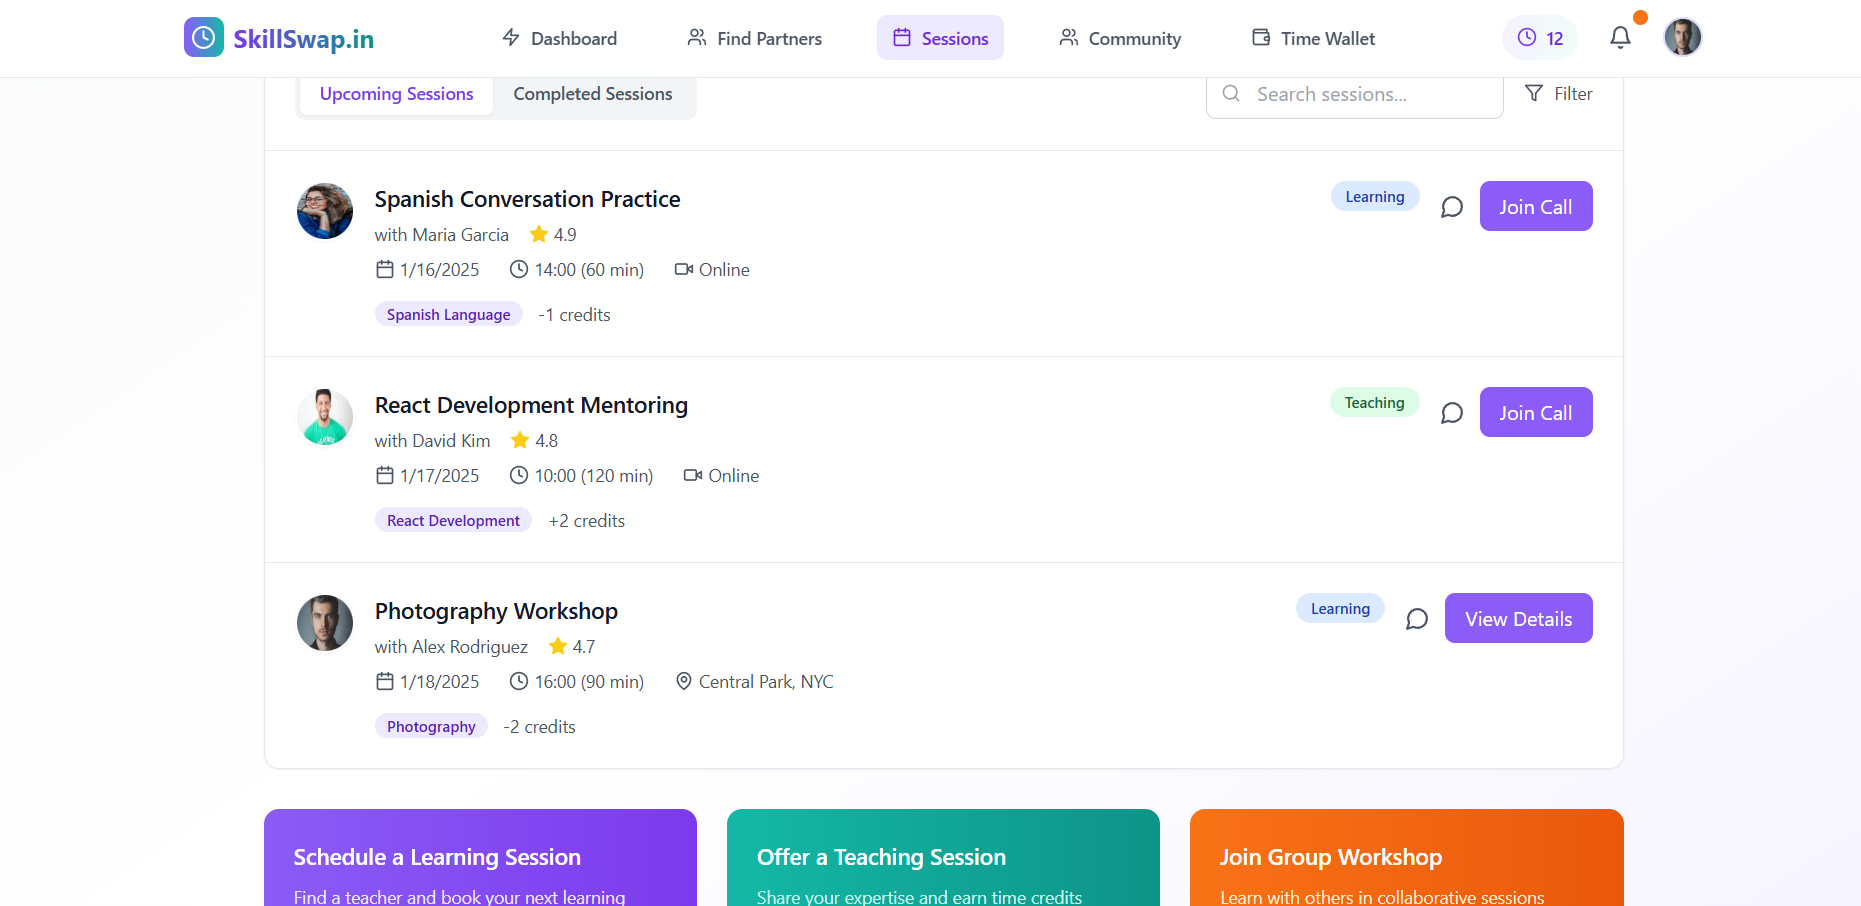Click the Teaching badge on React session
This screenshot has width=1861, height=906.
[x=1375, y=403]
